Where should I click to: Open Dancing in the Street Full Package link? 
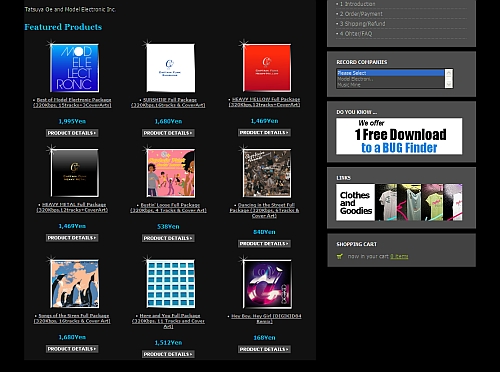click(x=264, y=210)
